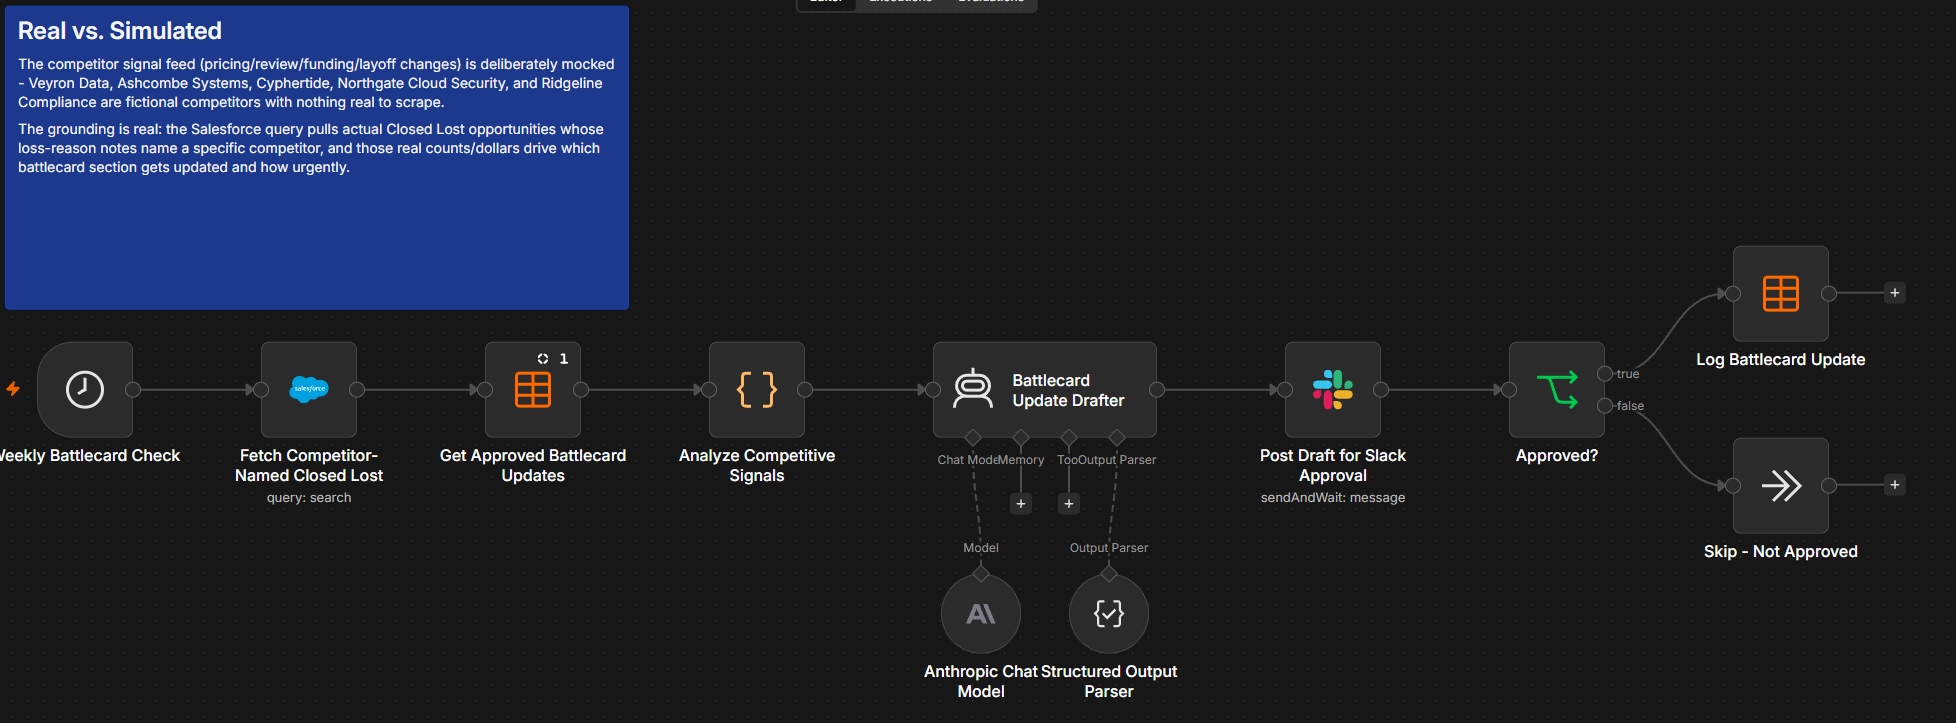
Task: Click the "sendAndWait: message" subtitle text
Action: [1333, 498]
